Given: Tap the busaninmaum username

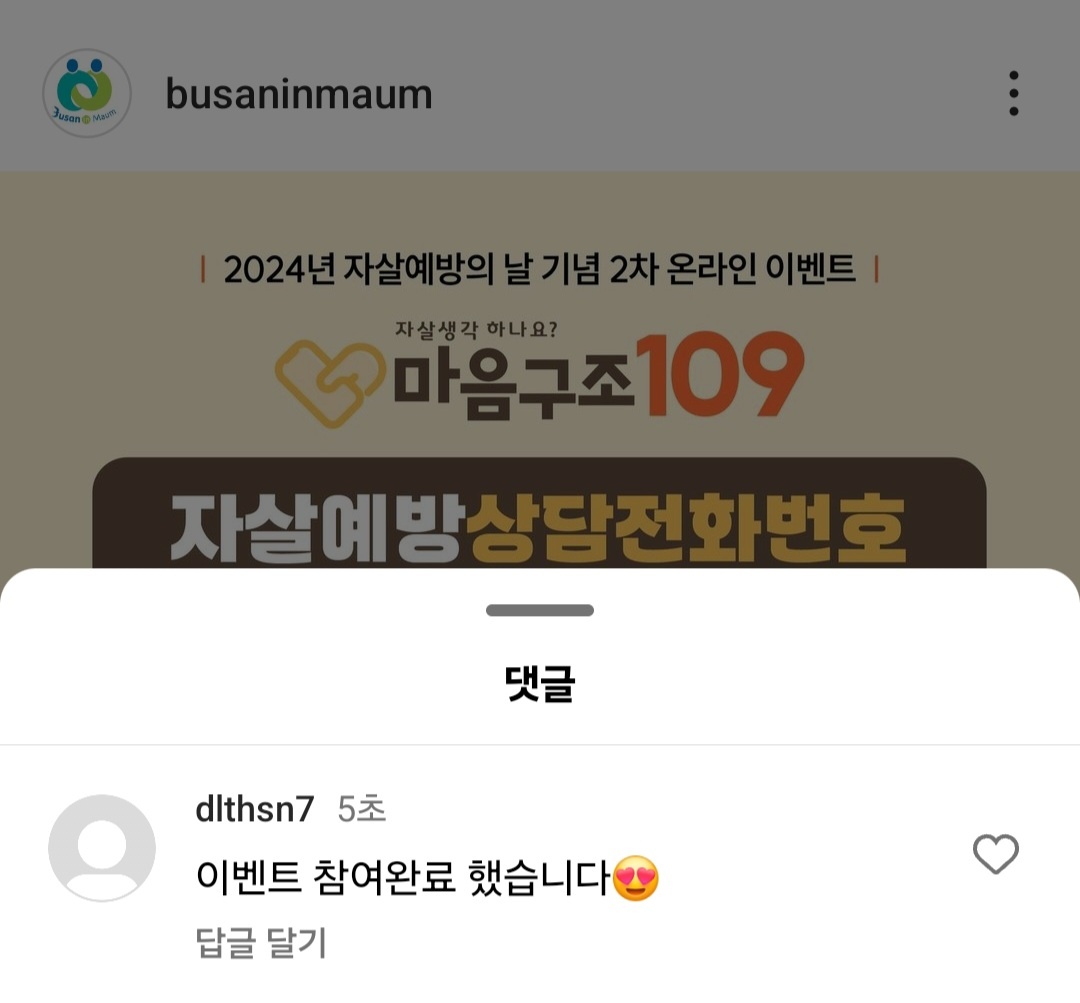Looking at the screenshot, I should [299, 94].
